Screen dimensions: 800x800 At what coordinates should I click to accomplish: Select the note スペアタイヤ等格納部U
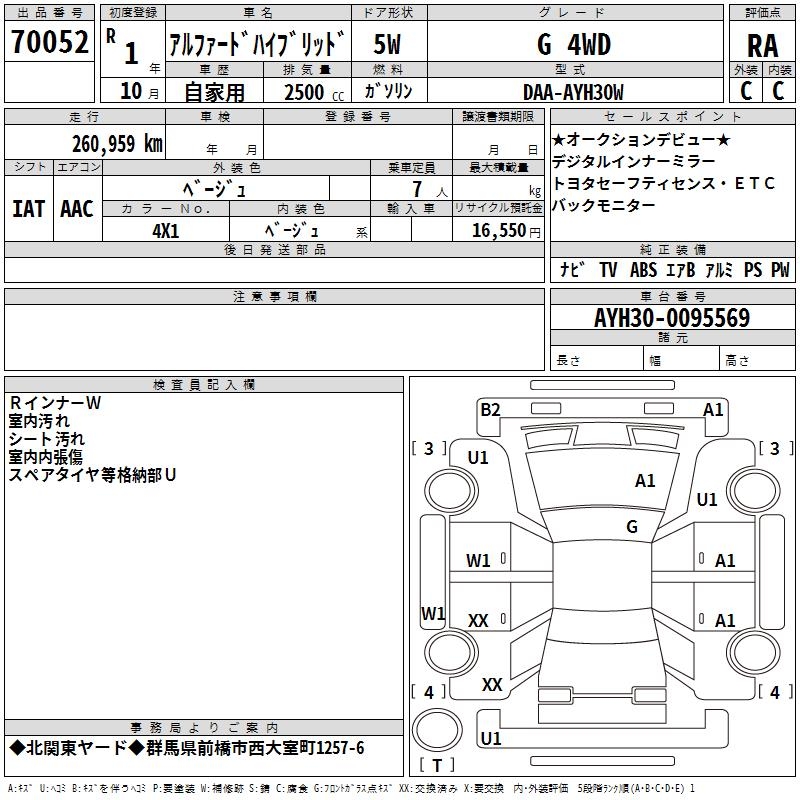click(92, 475)
